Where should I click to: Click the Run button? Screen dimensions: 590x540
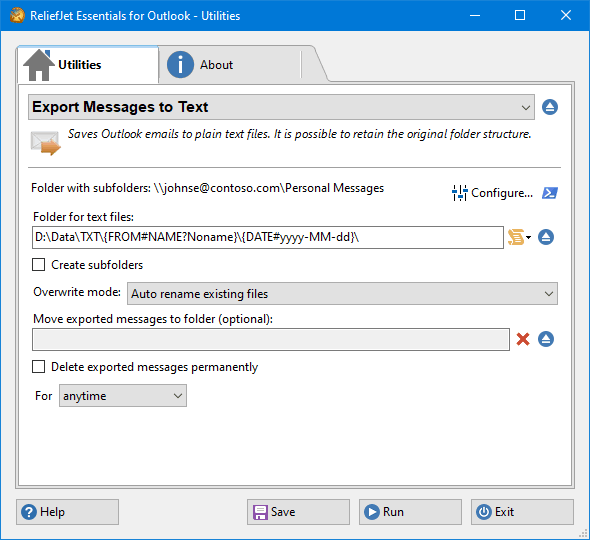tap(410, 512)
